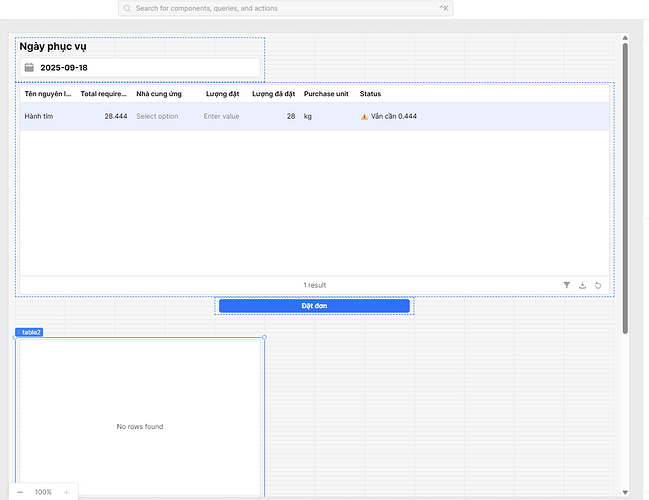Click the zoom in plus icon
Screen dimensions: 649x500
coord(66,492)
